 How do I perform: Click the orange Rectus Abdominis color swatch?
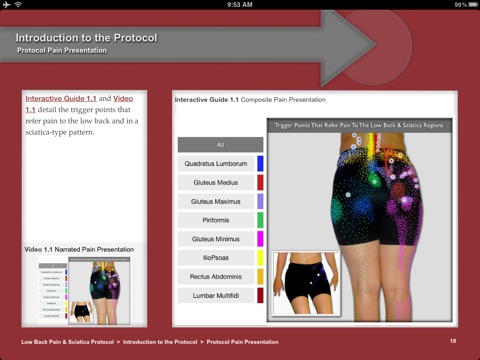(260, 277)
